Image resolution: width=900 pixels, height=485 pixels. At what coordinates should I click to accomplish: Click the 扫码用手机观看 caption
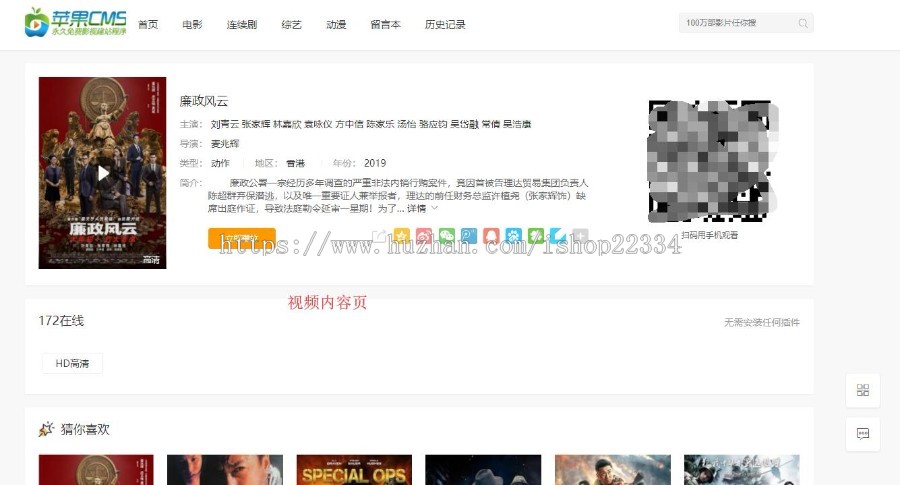click(x=710, y=235)
